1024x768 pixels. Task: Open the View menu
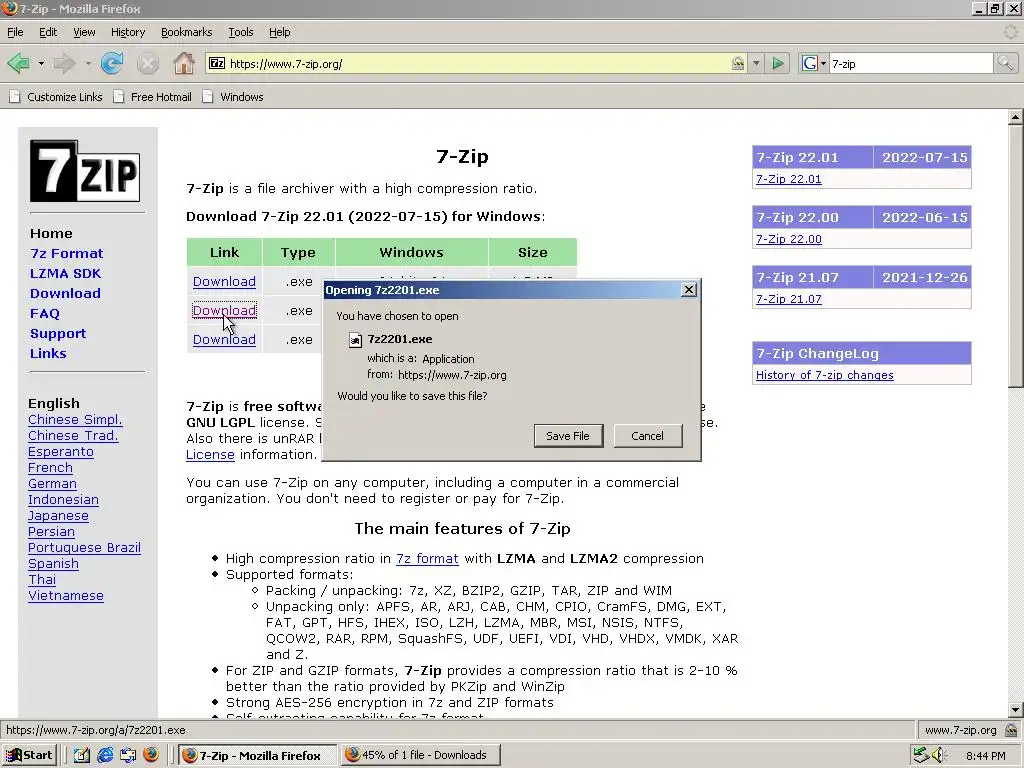(84, 32)
